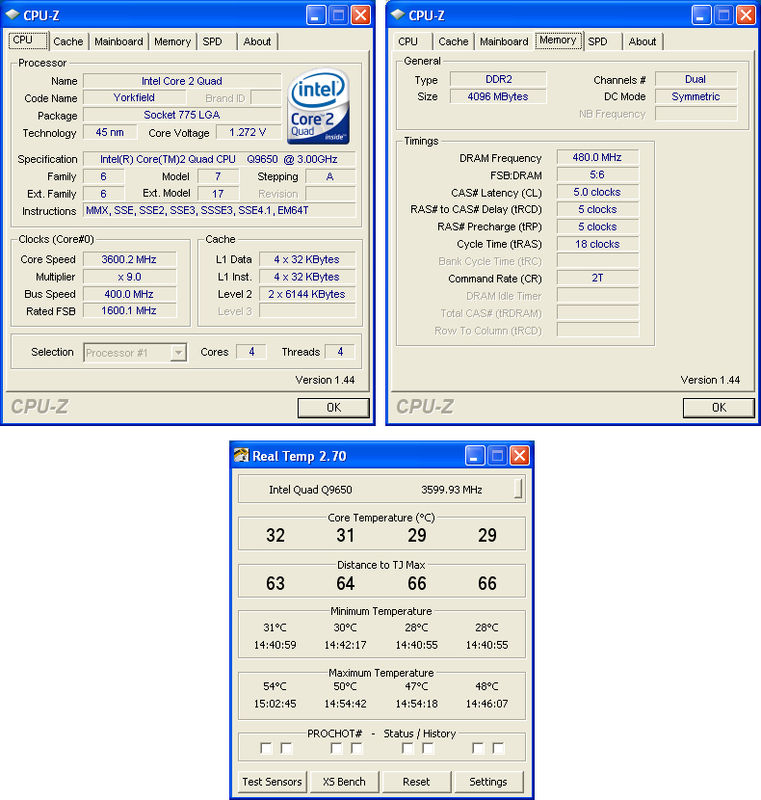Click the Real Temp title bar icon
761x800 pixels.
coord(241,456)
